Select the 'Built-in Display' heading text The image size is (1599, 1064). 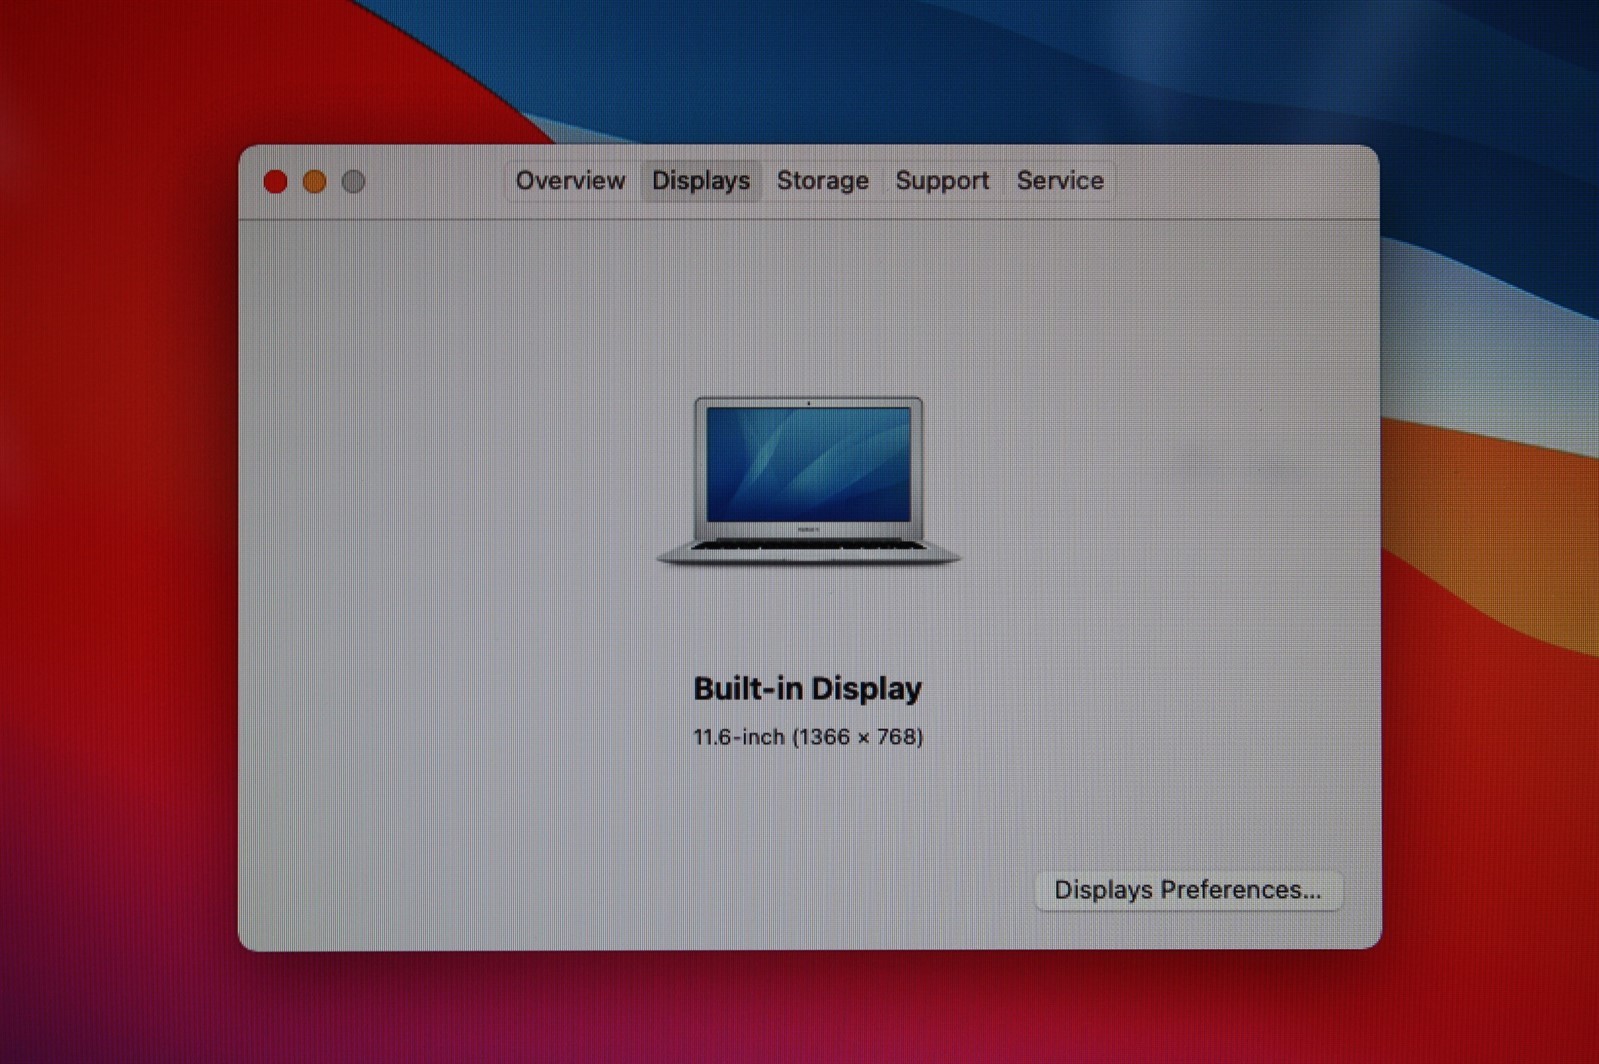pyautogui.click(x=807, y=688)
